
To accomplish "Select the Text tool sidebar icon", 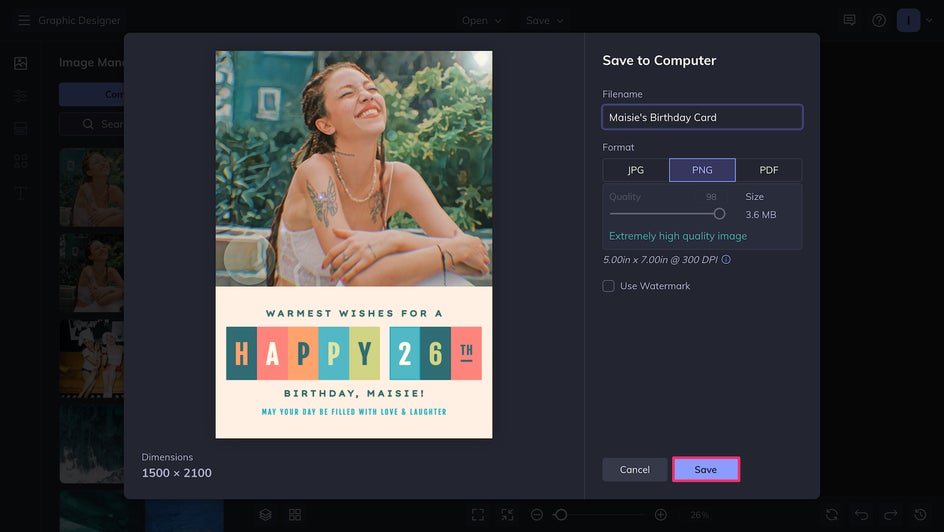I will pyautogui.click(x=20, y=193).
